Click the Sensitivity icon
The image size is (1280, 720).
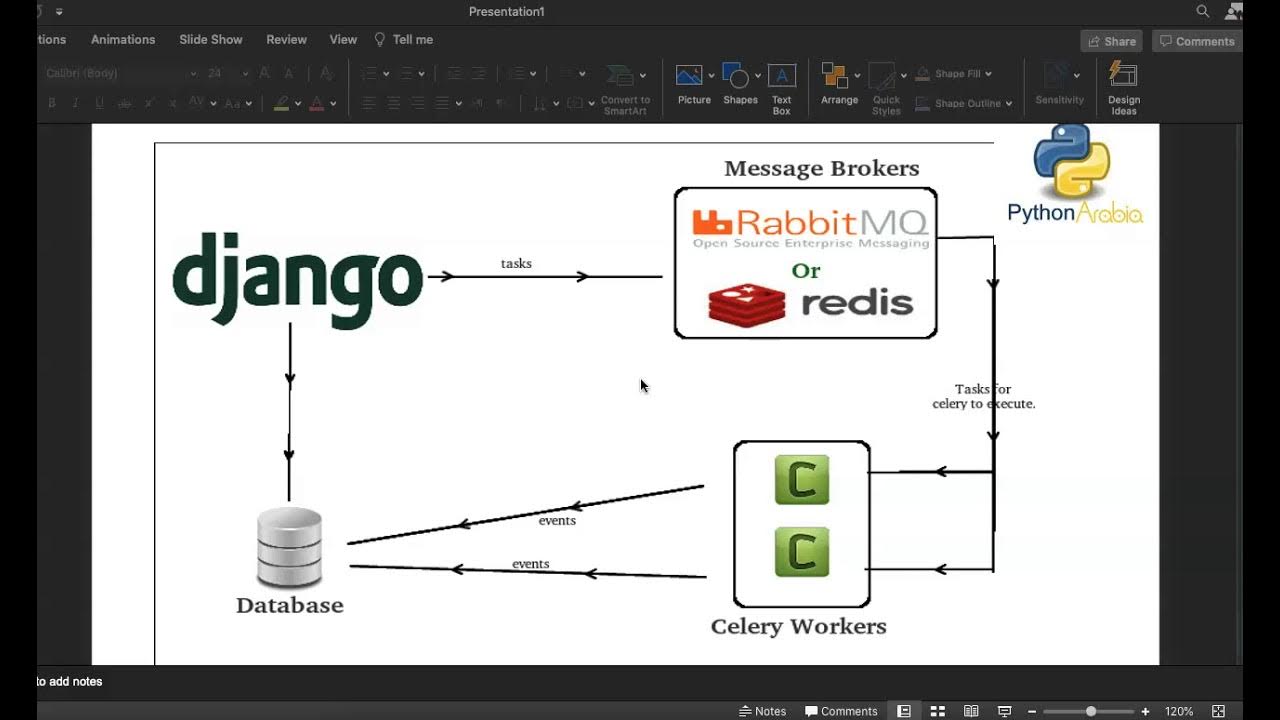pyautogui.click(x=1056, y=76)
